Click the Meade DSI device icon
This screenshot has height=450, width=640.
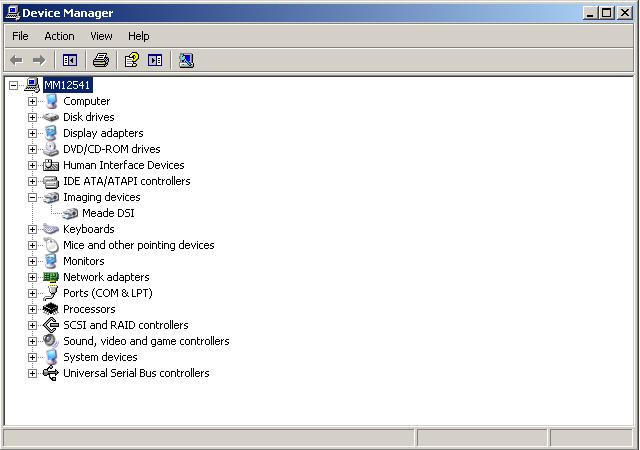pos(70,213)
